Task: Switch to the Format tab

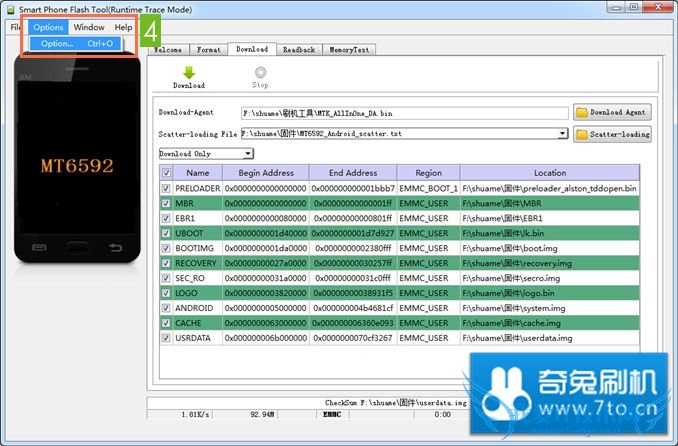Action: coord(209,49)
